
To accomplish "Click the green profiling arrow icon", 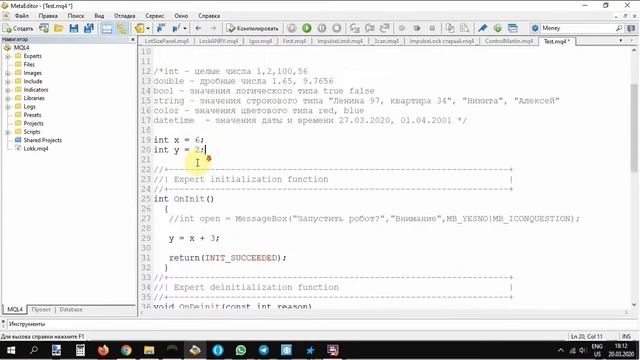I will click(x=417, y=28).
